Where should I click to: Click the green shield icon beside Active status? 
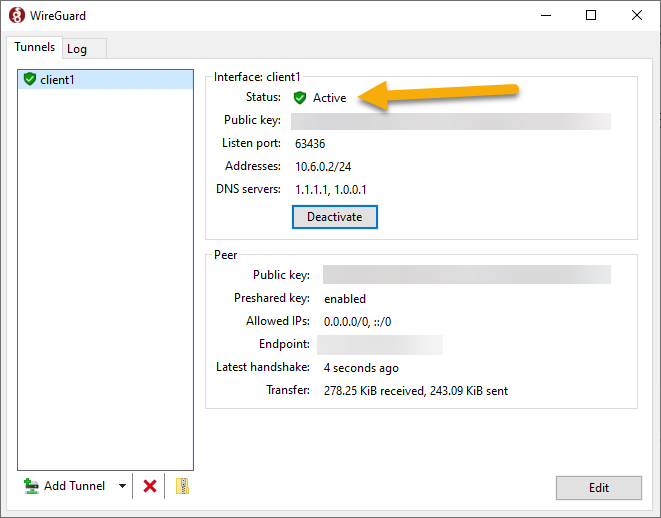(300, 98)
